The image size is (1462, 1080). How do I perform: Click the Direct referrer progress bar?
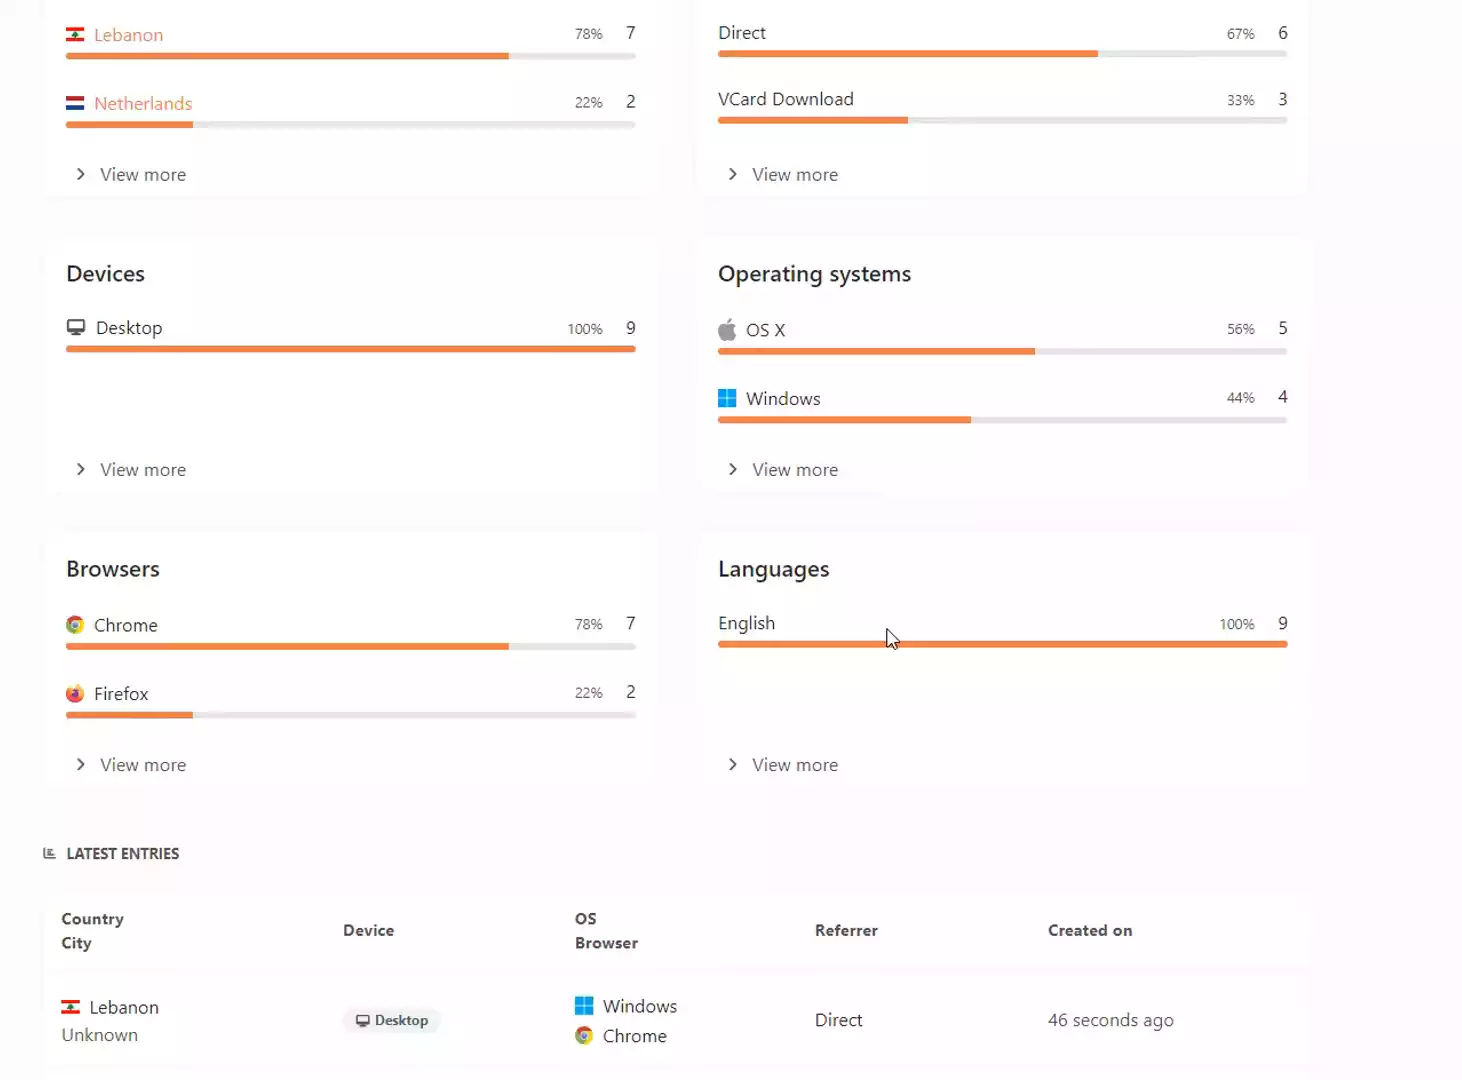click(1002, 54)
